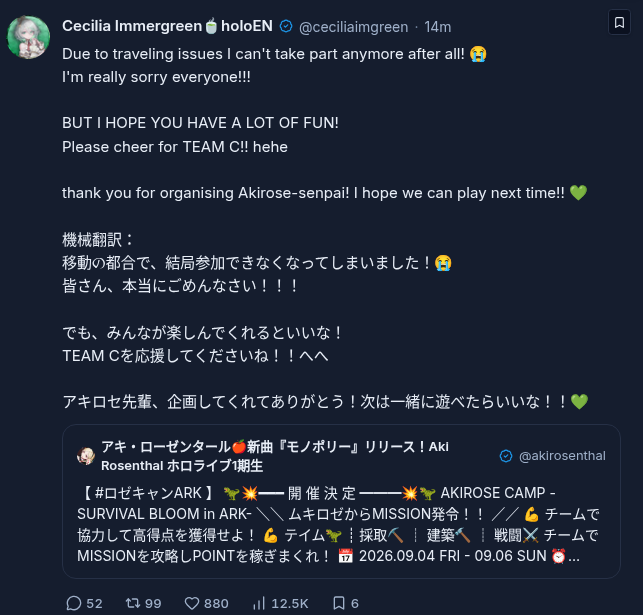Expand the truncated quoted post at the ellipsis

(x=574, y=556)
